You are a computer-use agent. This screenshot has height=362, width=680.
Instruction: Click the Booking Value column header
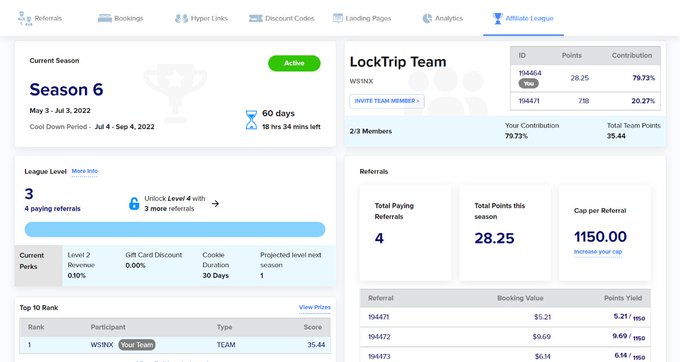(x=520, y=298)
